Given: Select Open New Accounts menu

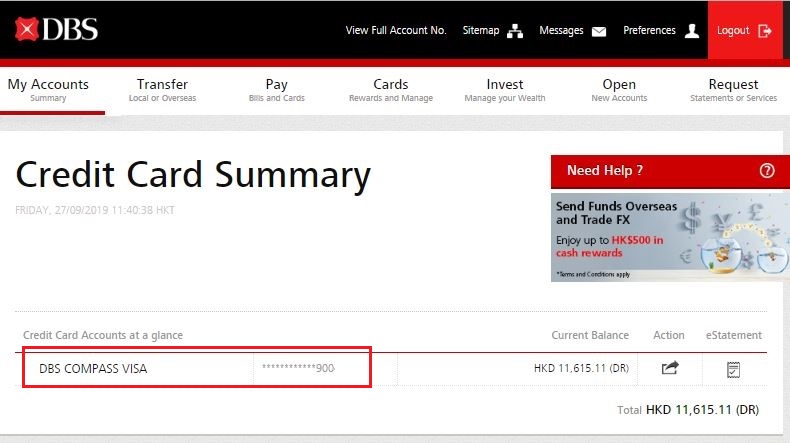Looking at the screenshot, I should pyautogui.click(x=619, y=90).
